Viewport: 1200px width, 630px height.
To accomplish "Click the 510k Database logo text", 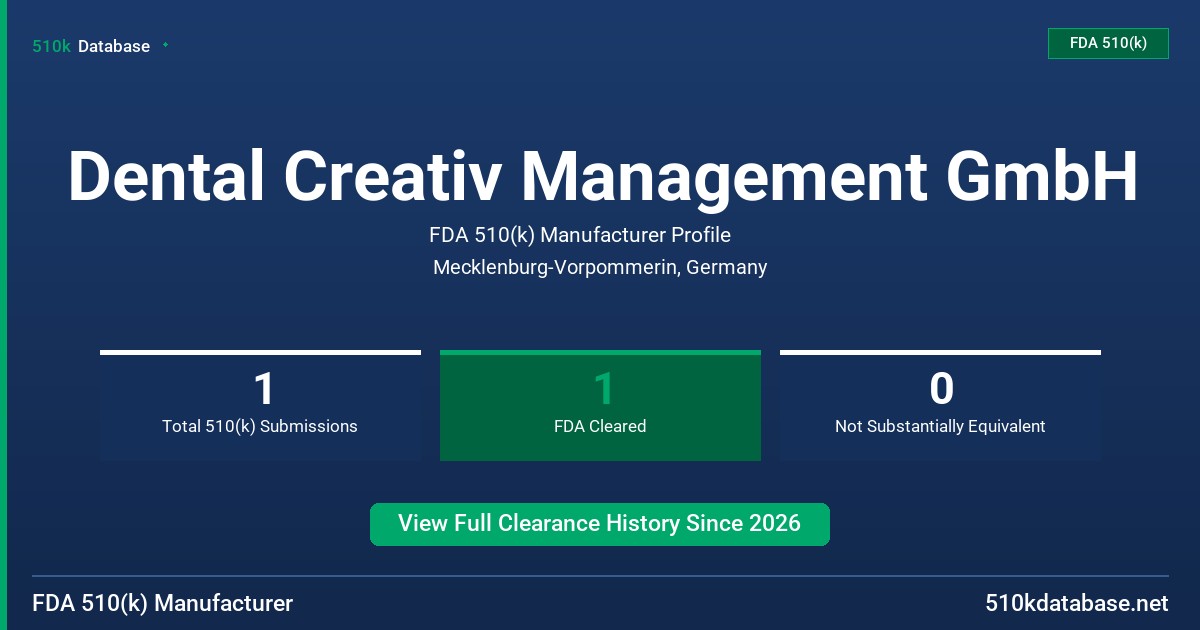I will tap(91, 46).
